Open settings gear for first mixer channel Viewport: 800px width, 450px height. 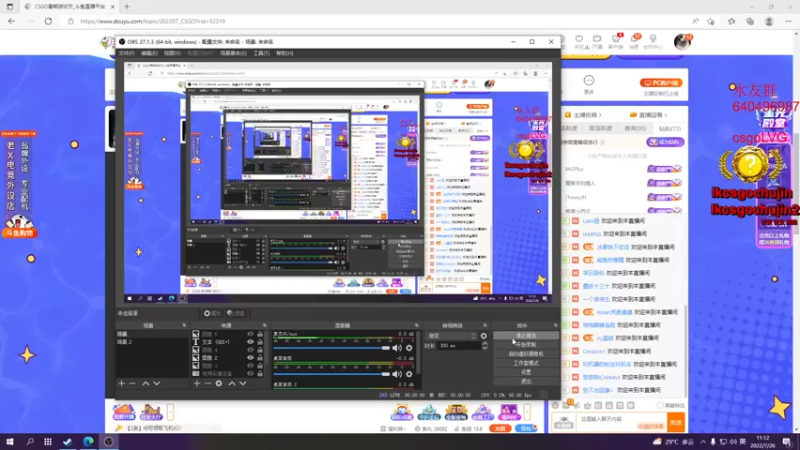pyautogui.click(x=409, y=348)
